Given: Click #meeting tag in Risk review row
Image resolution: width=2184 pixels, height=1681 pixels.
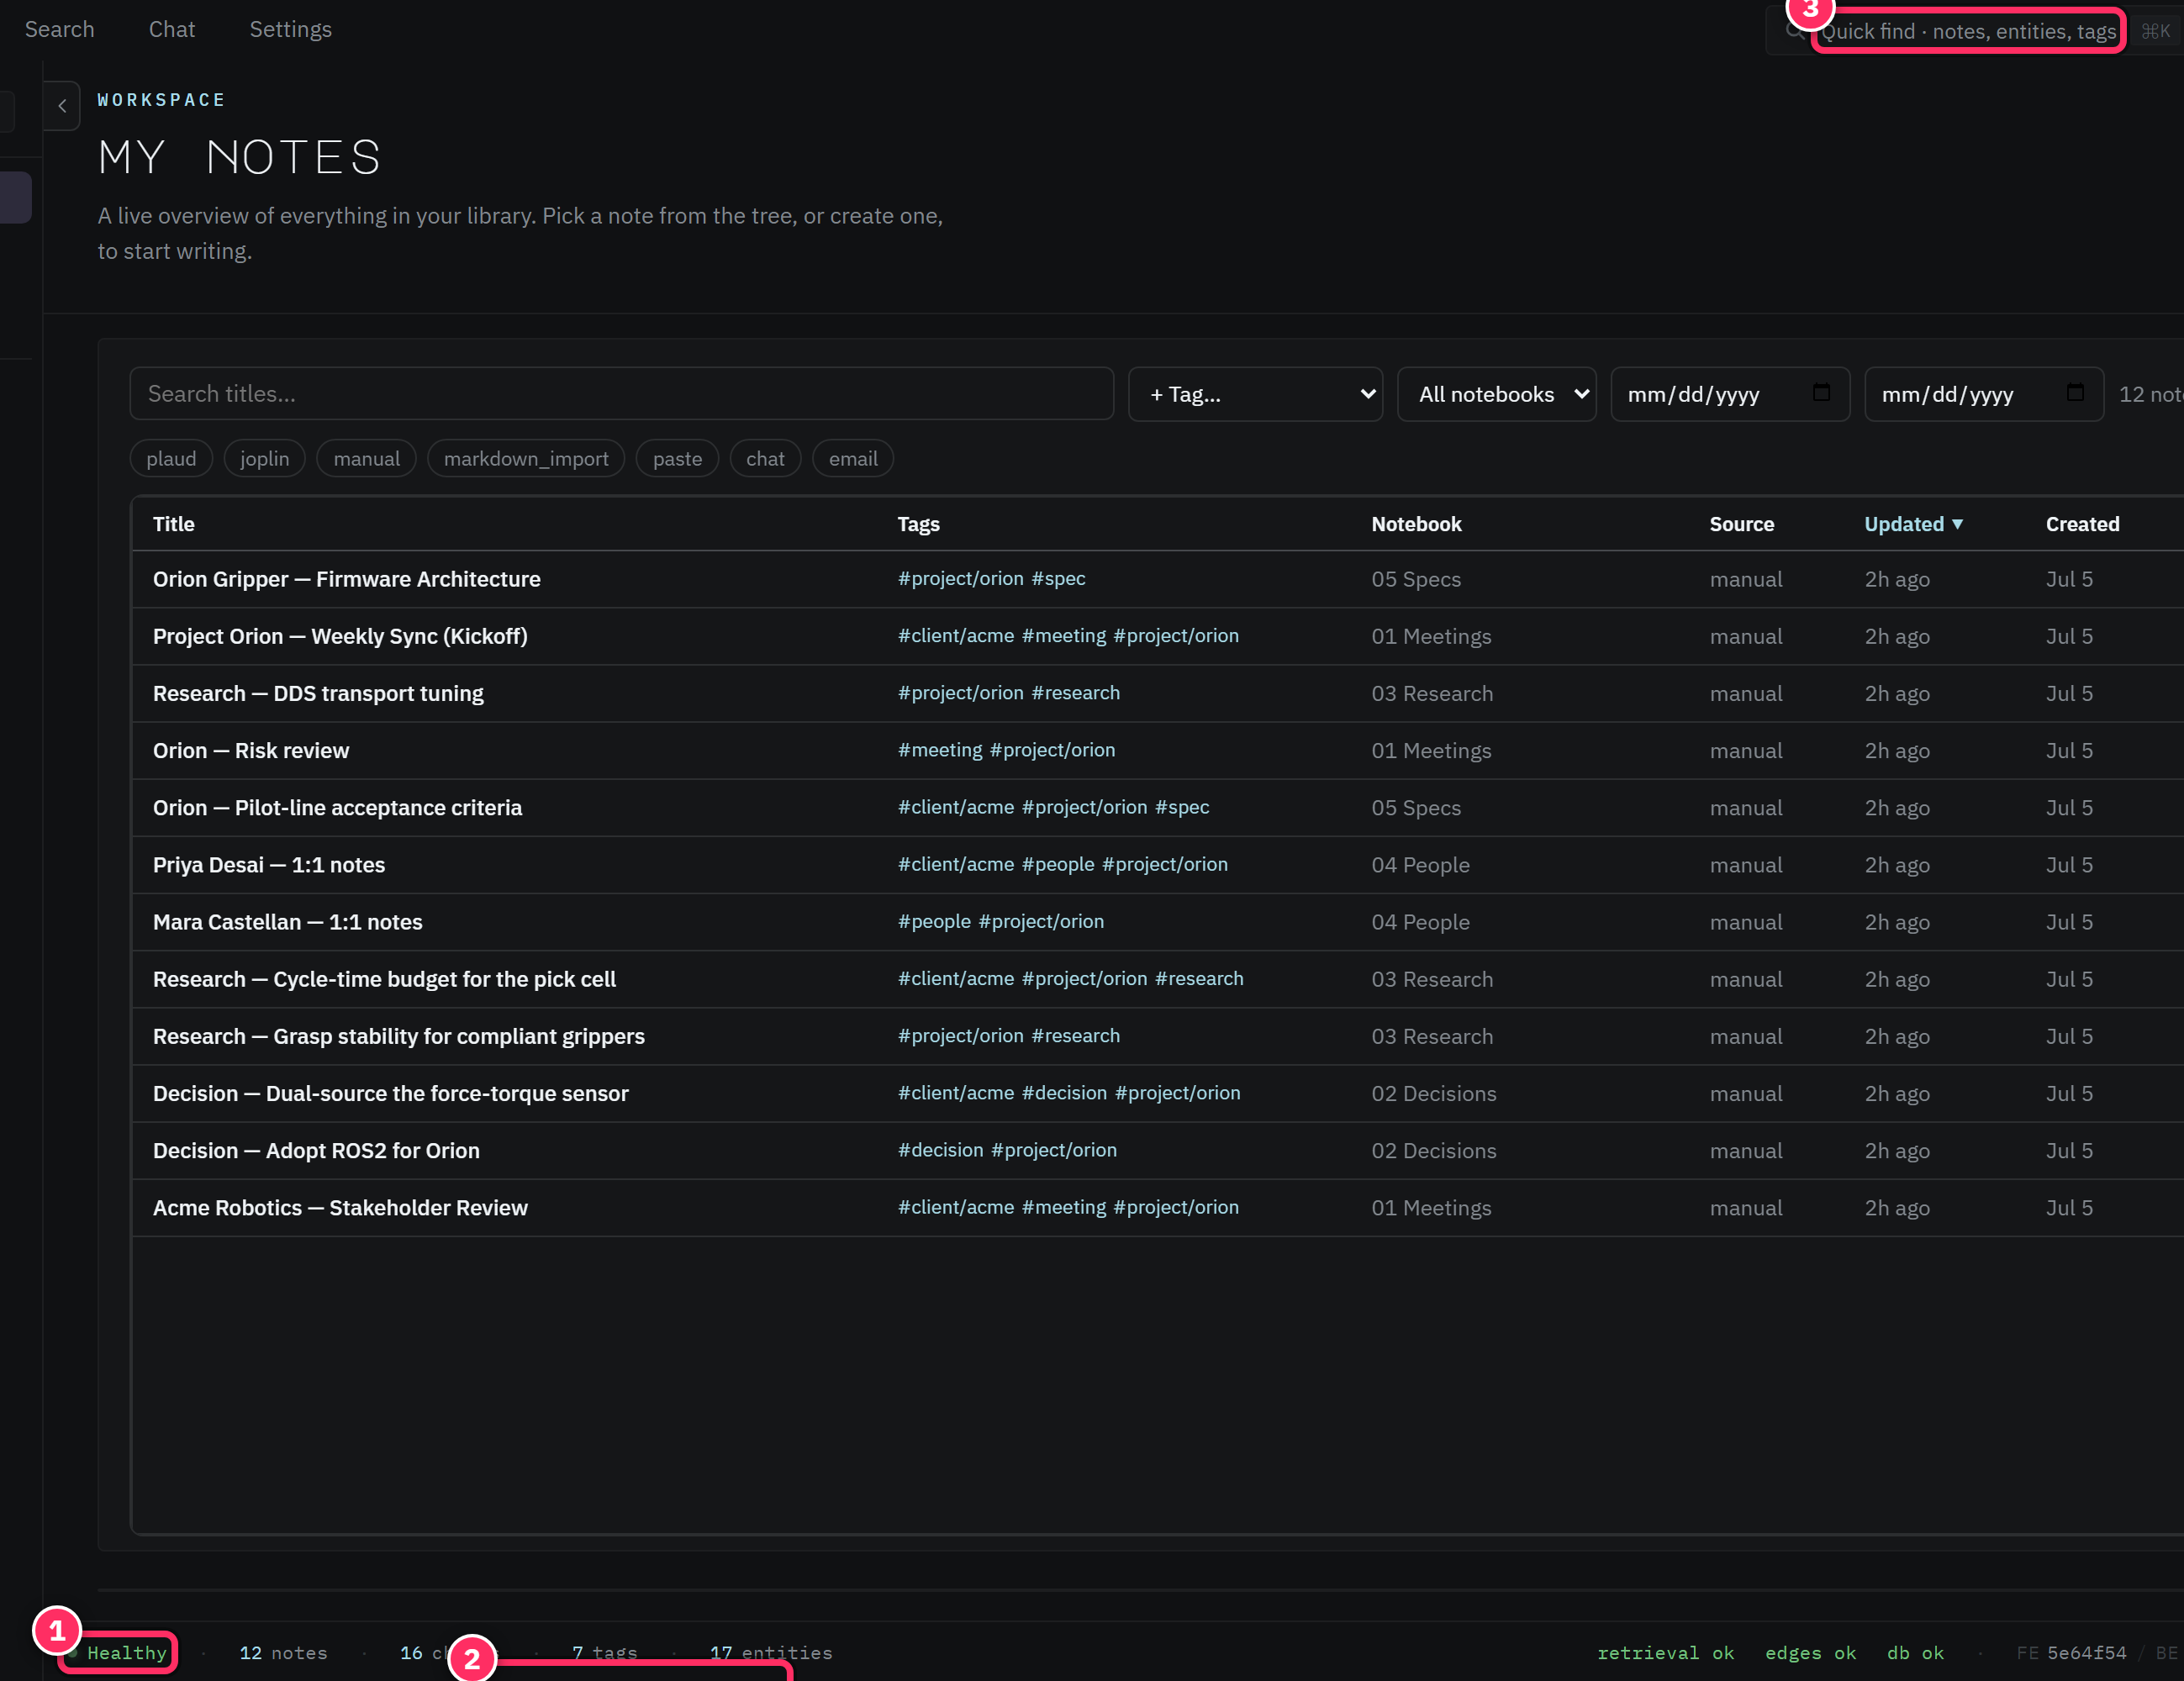Looking at the screenshot, I should (940, 749).
